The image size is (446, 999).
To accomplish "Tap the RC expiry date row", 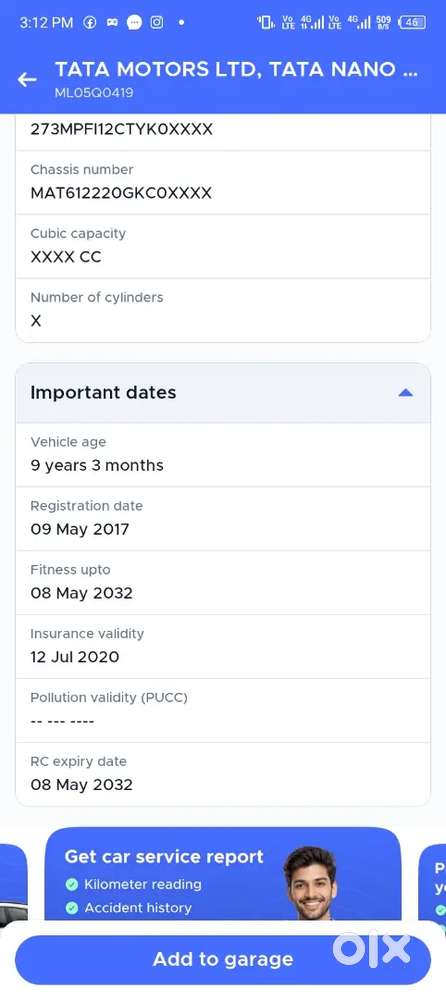I will pyautogui.click(x=223, y=773).
